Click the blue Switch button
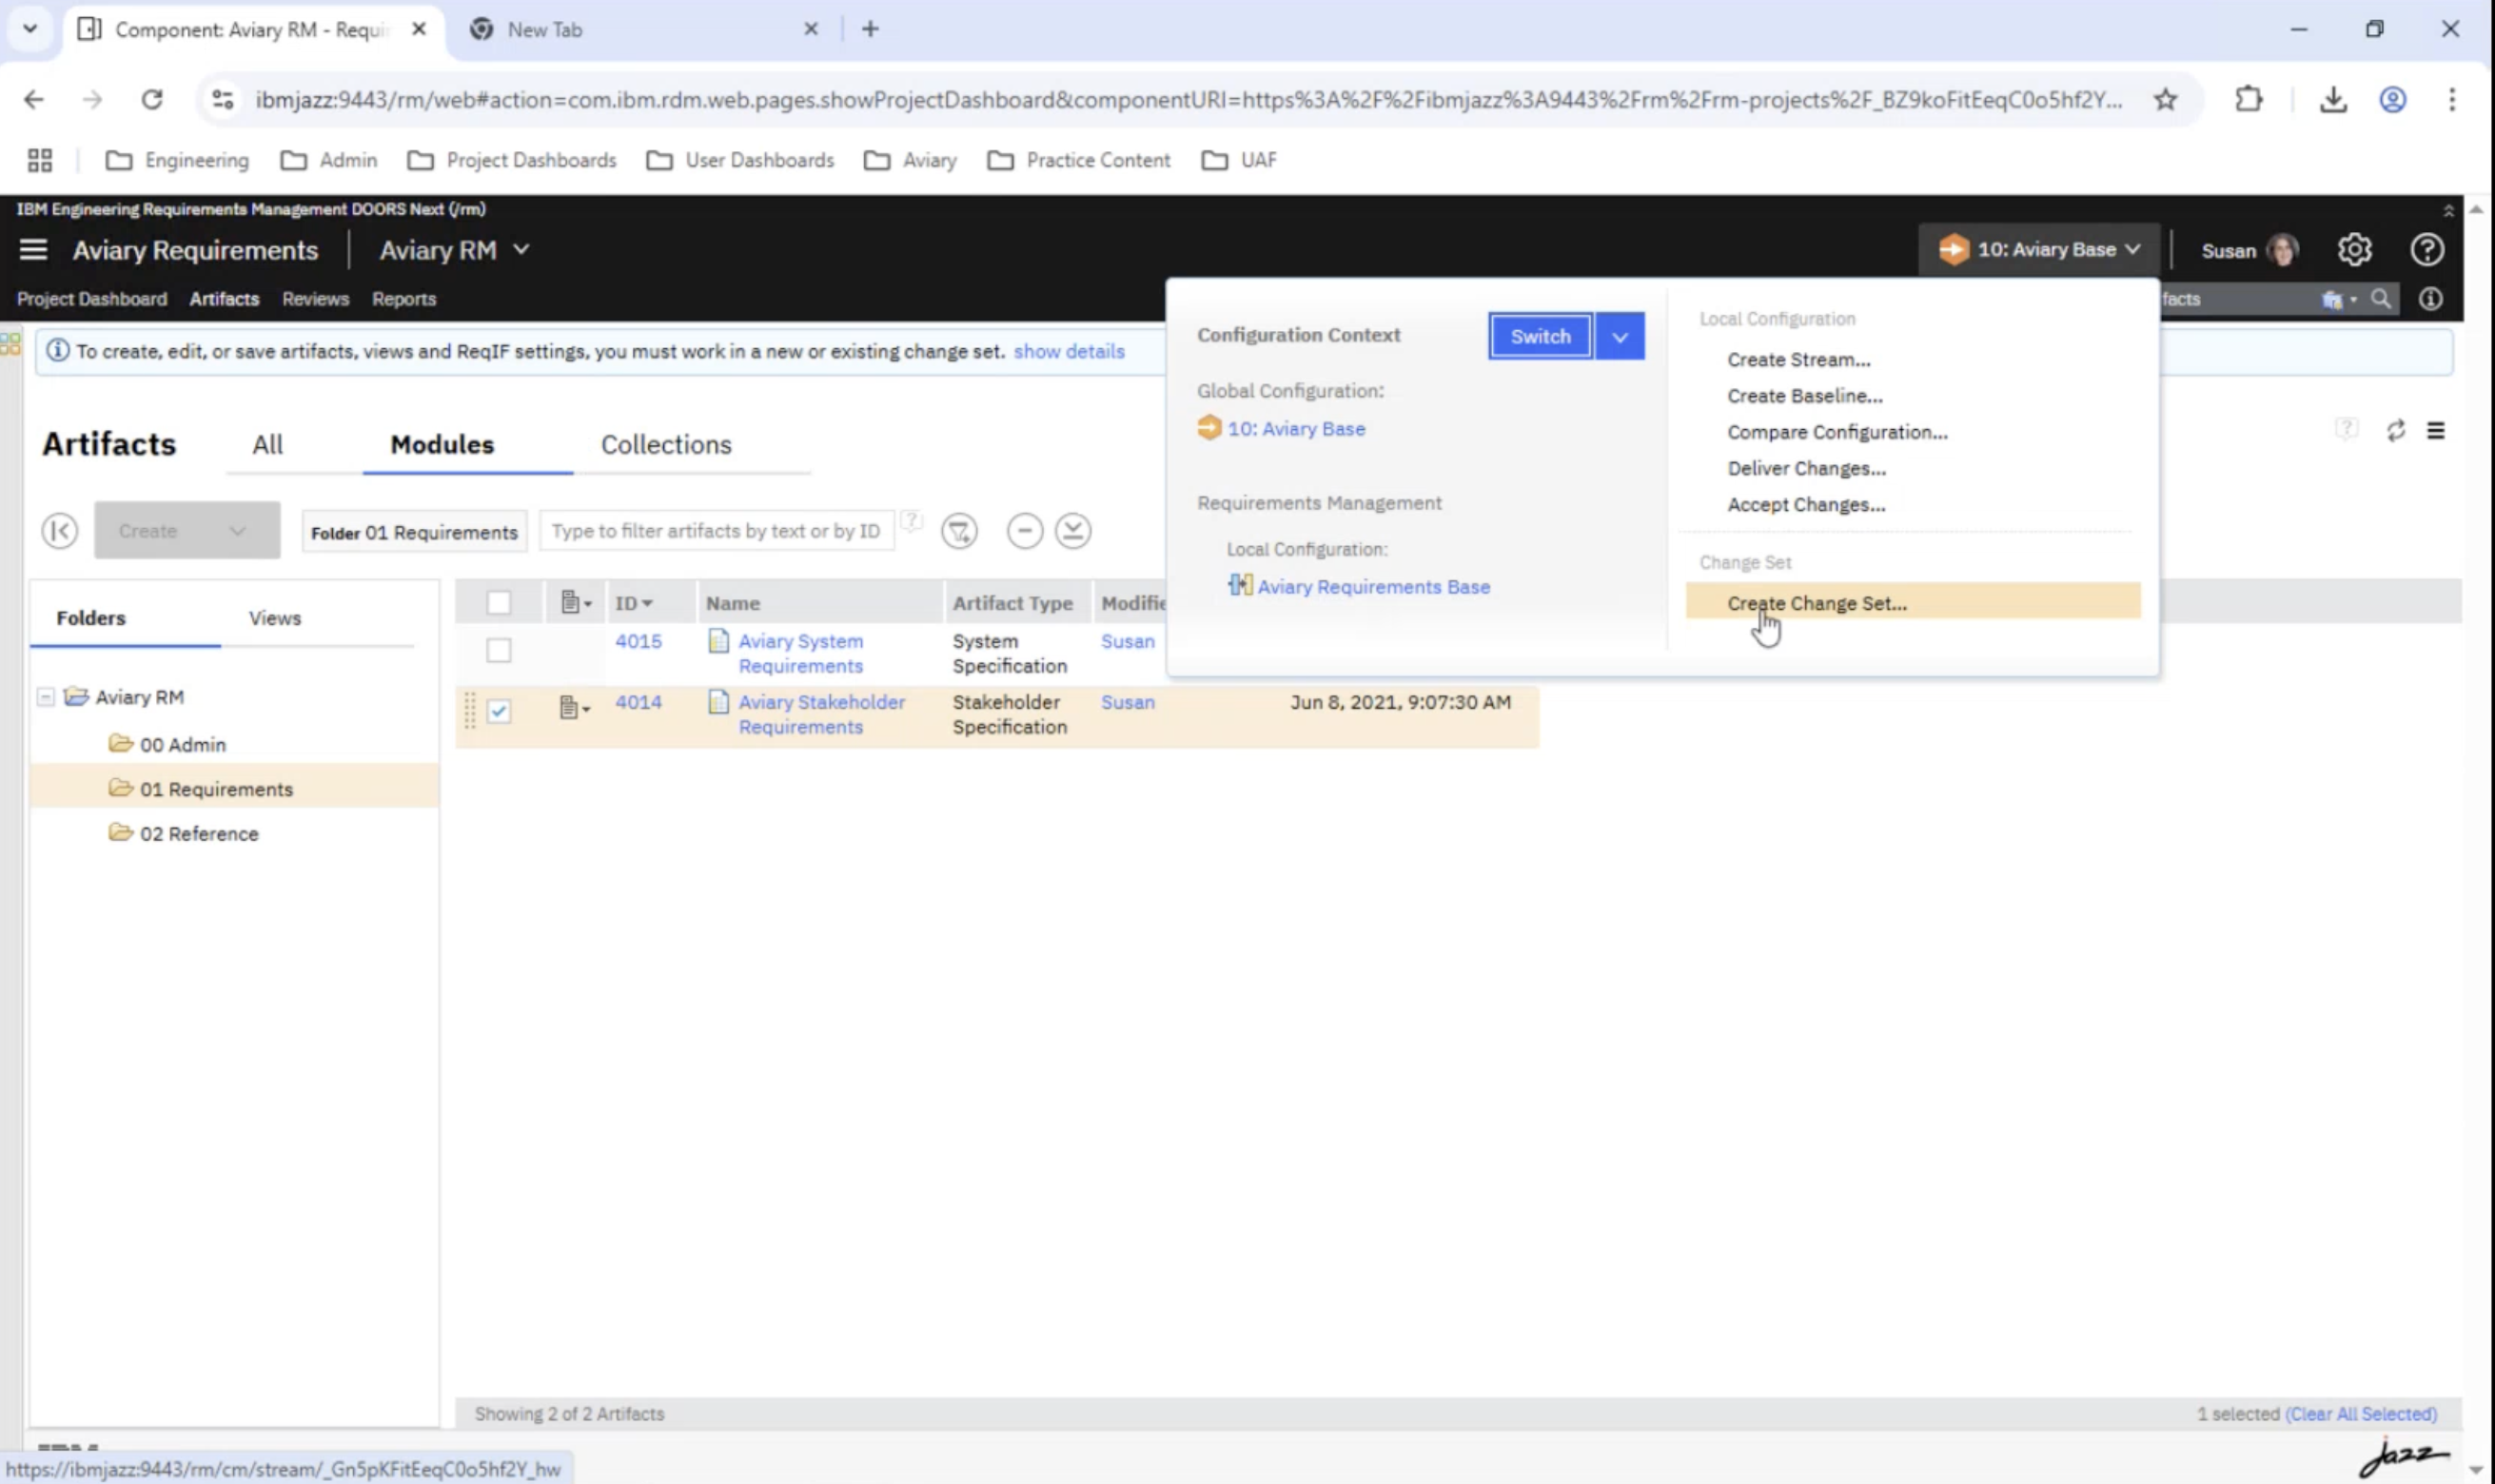The width and height of the screenshot is (2495, 1484). (x=1539, y=337)
